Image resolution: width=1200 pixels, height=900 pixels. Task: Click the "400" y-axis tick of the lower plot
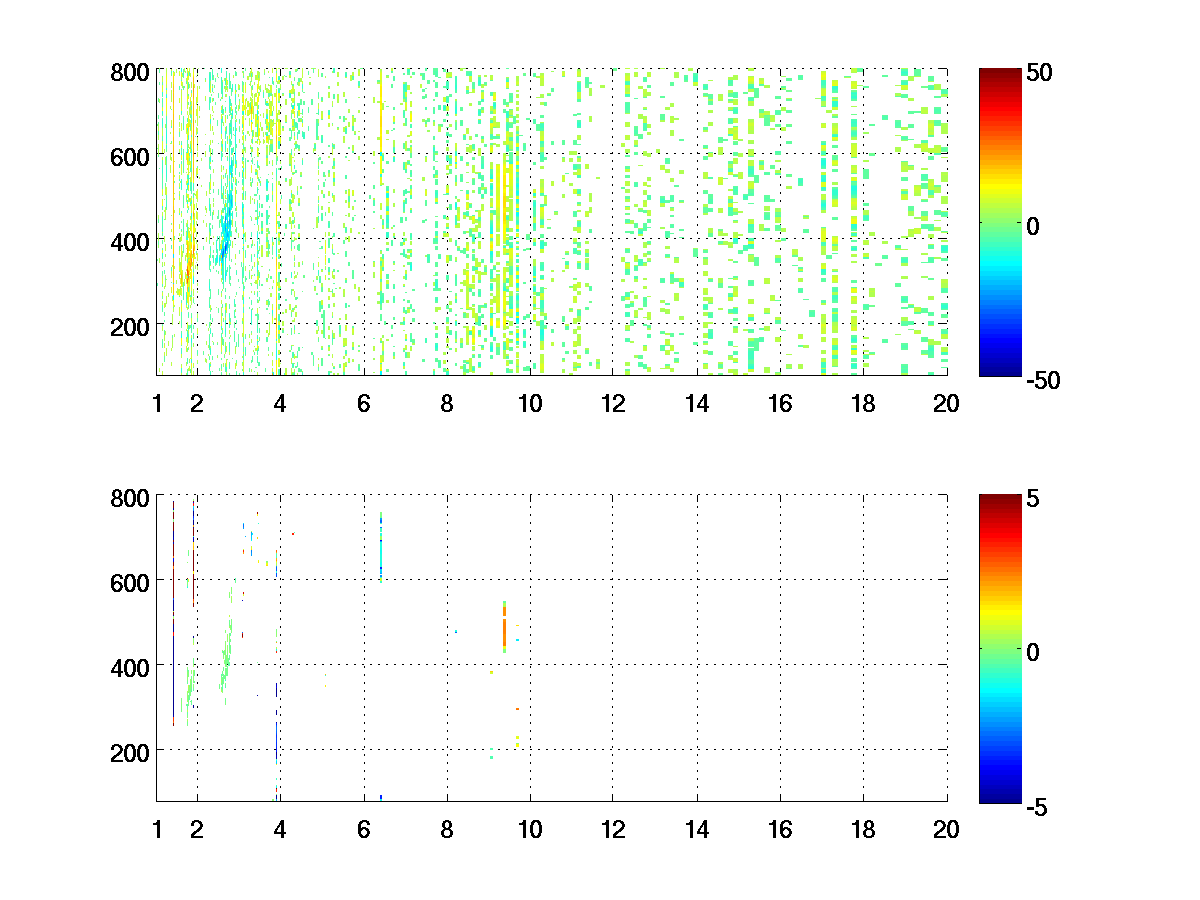(x=130, y=666)
